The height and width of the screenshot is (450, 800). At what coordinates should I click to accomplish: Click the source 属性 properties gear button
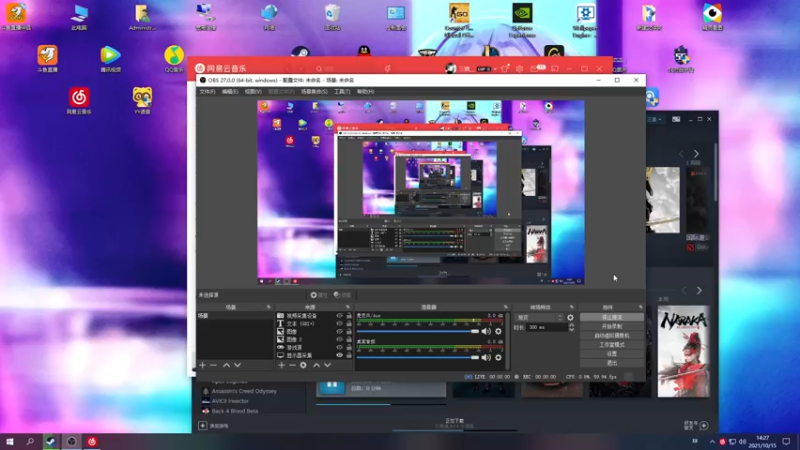319,295
